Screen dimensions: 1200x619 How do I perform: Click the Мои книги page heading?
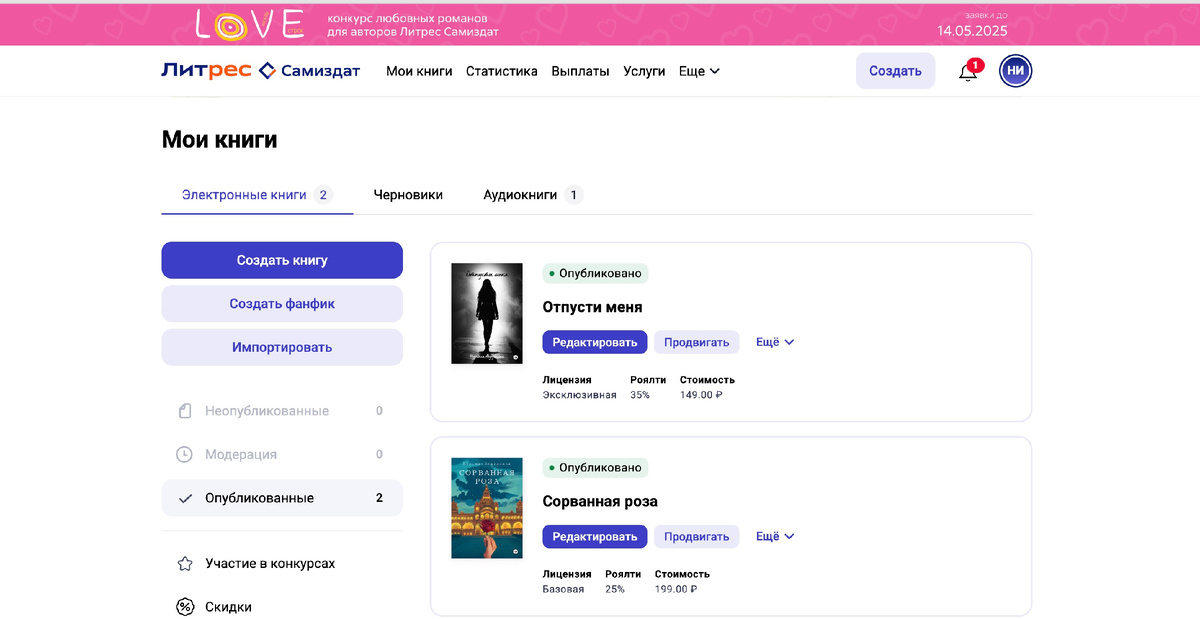pos(219,140)
